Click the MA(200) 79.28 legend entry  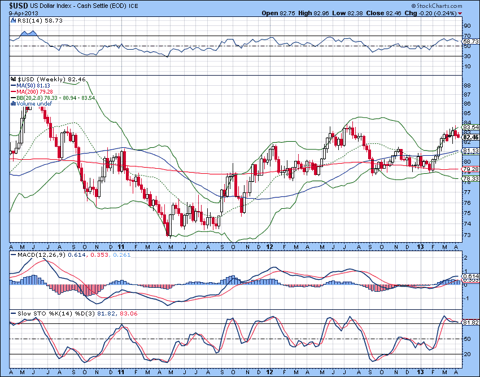coord(32,92)
